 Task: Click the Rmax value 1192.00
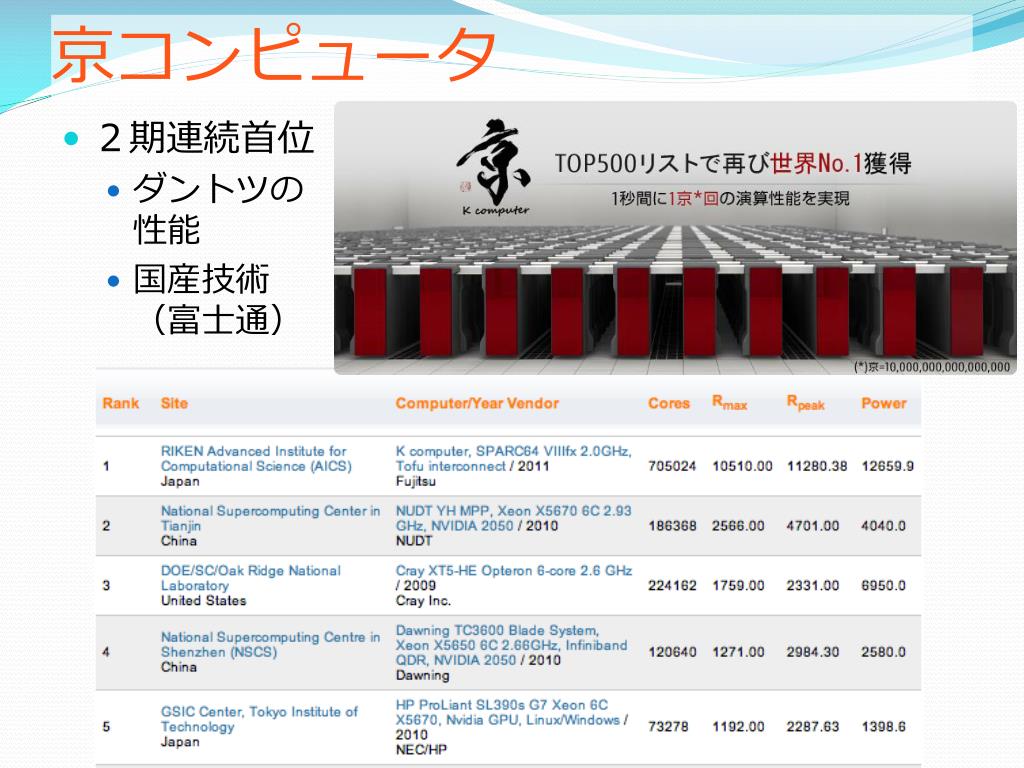pos(738,727)
